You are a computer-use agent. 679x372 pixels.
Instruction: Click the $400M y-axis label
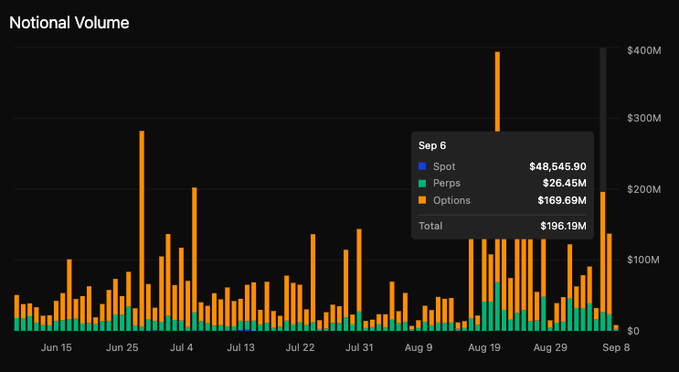(644, 51)
